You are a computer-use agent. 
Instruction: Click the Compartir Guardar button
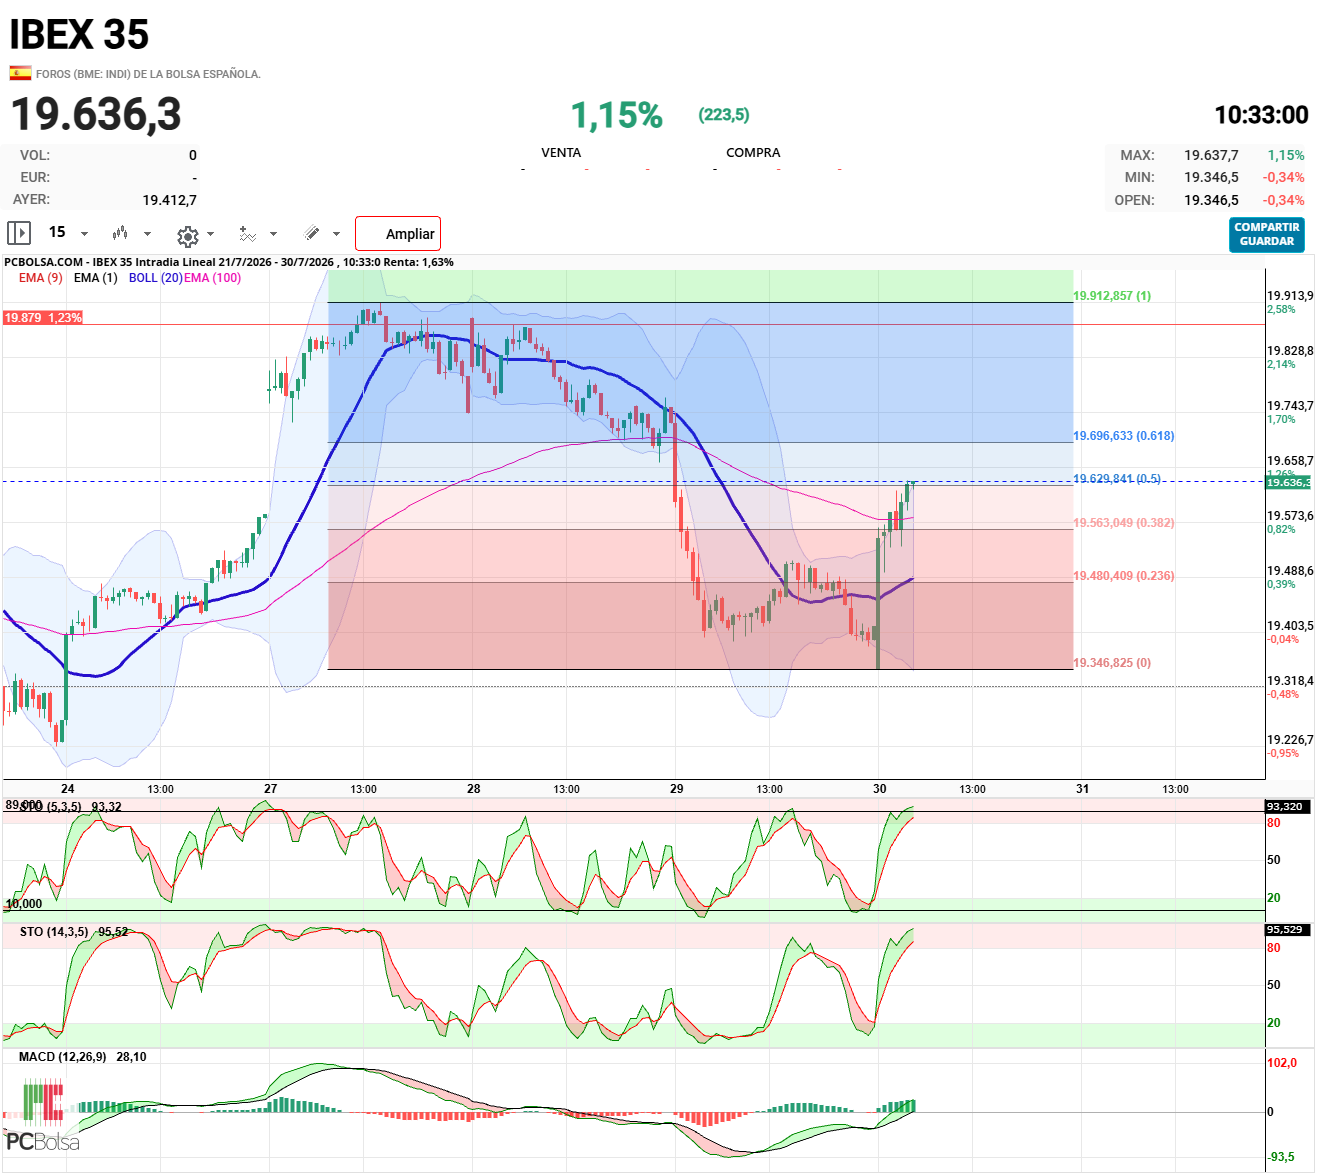click(1267, 234)
